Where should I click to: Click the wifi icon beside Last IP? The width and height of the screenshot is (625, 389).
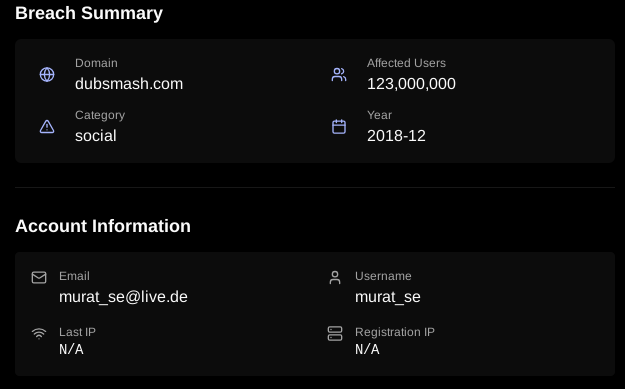(39, 333)
